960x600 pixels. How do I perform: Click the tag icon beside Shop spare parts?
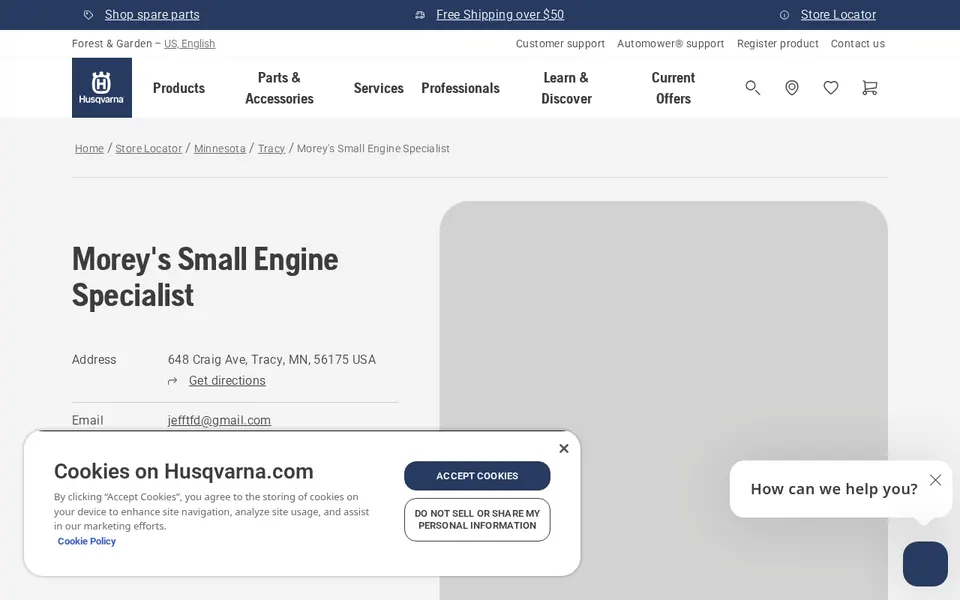(89, 15)
